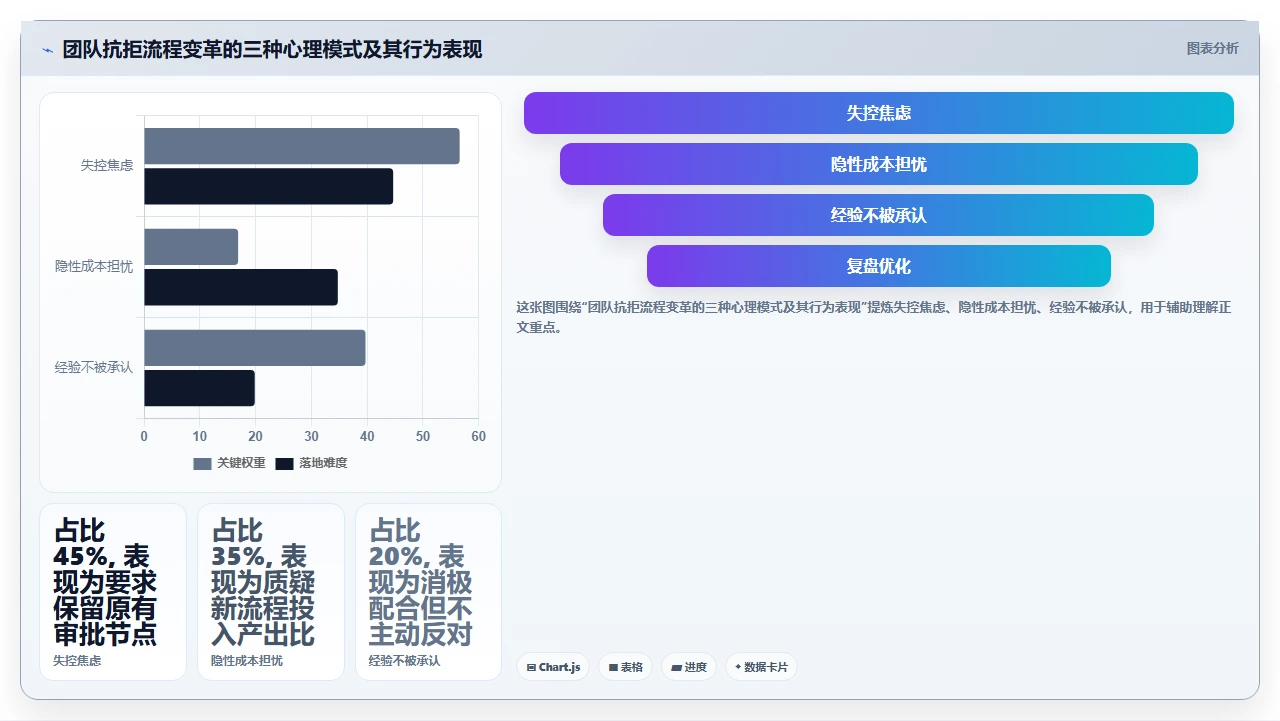The width and height of the screenshot is (1280, 721).
Task: Click the 失控焦虑 caption under the 45% card
Action: coord(77,661)
